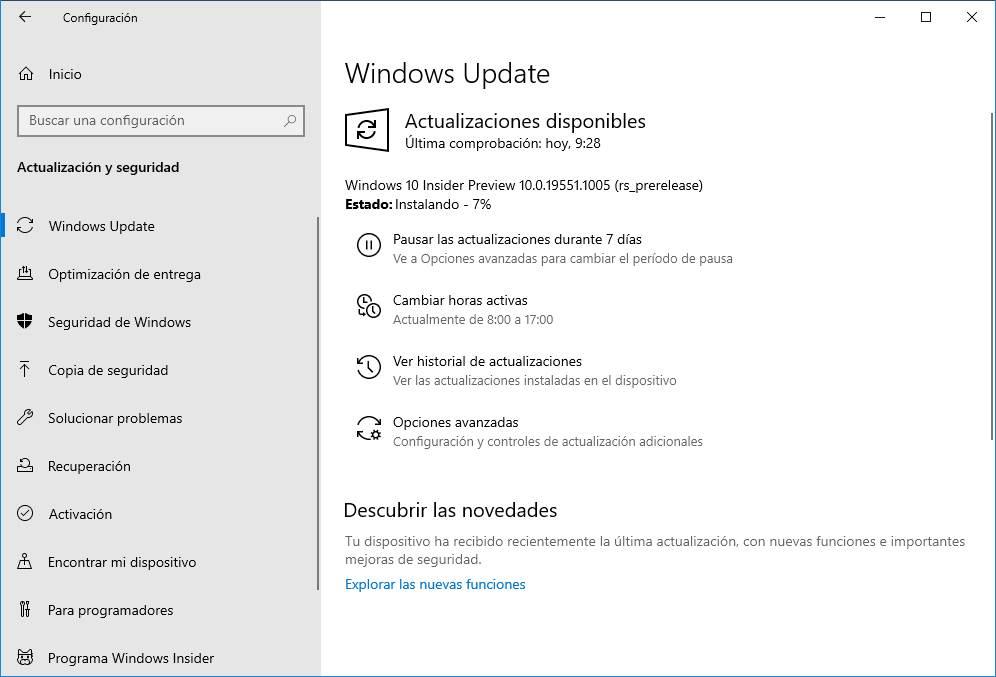Click Última comprobación: hoy, 9:28 text
Image resolution: width=996 pixels, height=677 pixels.
click(502, 144)
